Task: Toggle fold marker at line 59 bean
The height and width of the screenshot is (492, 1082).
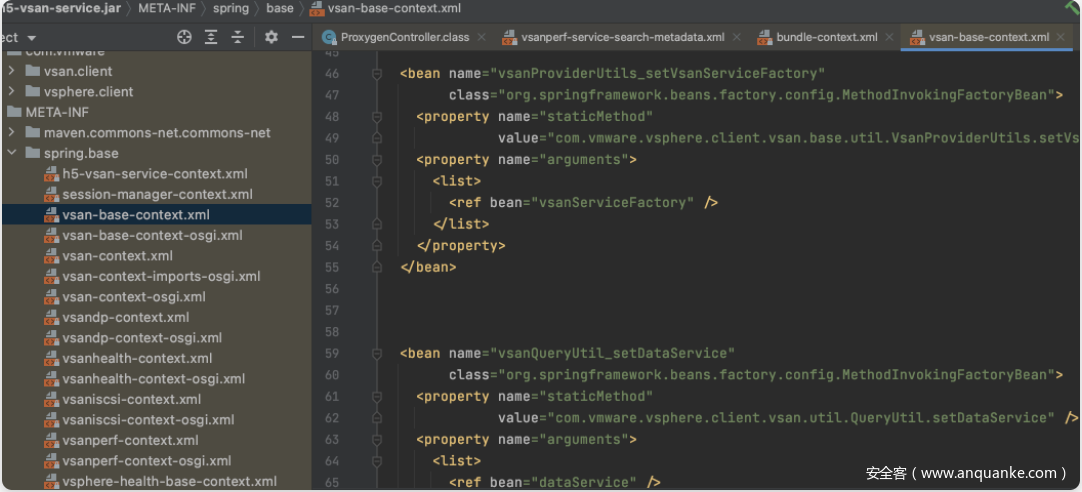Action: tap(377, 353)
